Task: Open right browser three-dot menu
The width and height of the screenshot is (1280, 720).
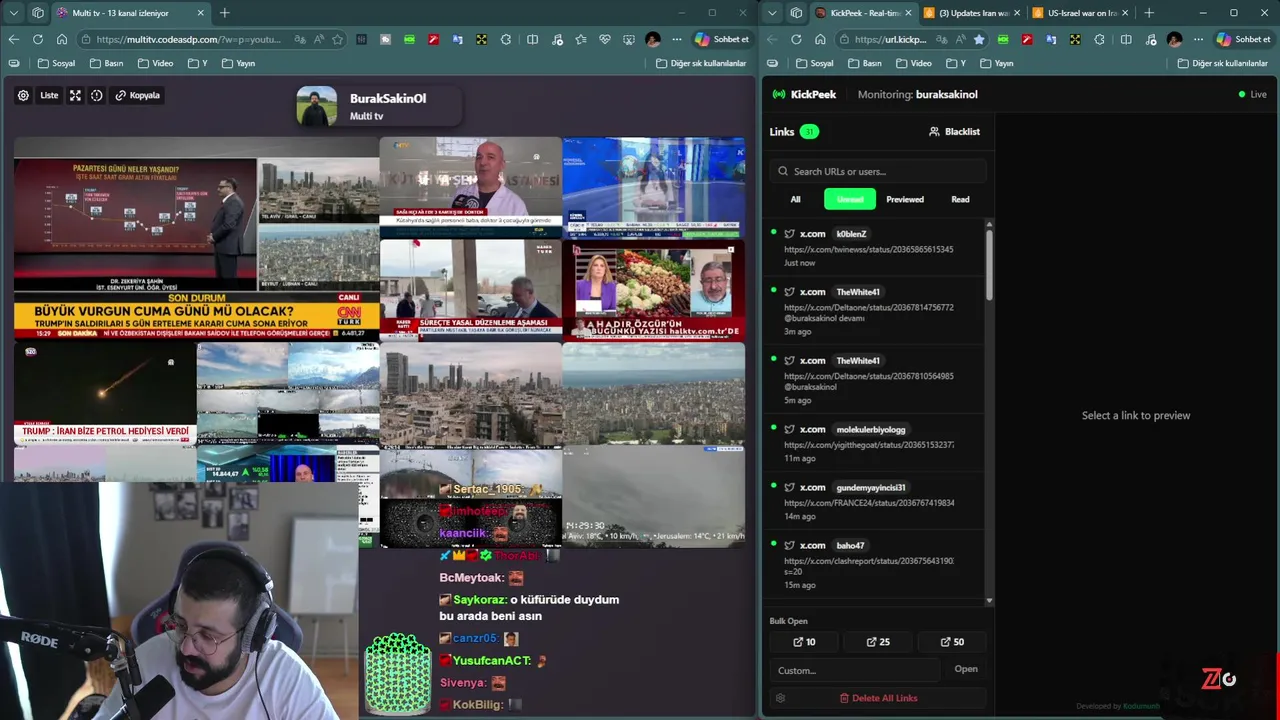Action: pyautogui.click(x=1198, y=39)
